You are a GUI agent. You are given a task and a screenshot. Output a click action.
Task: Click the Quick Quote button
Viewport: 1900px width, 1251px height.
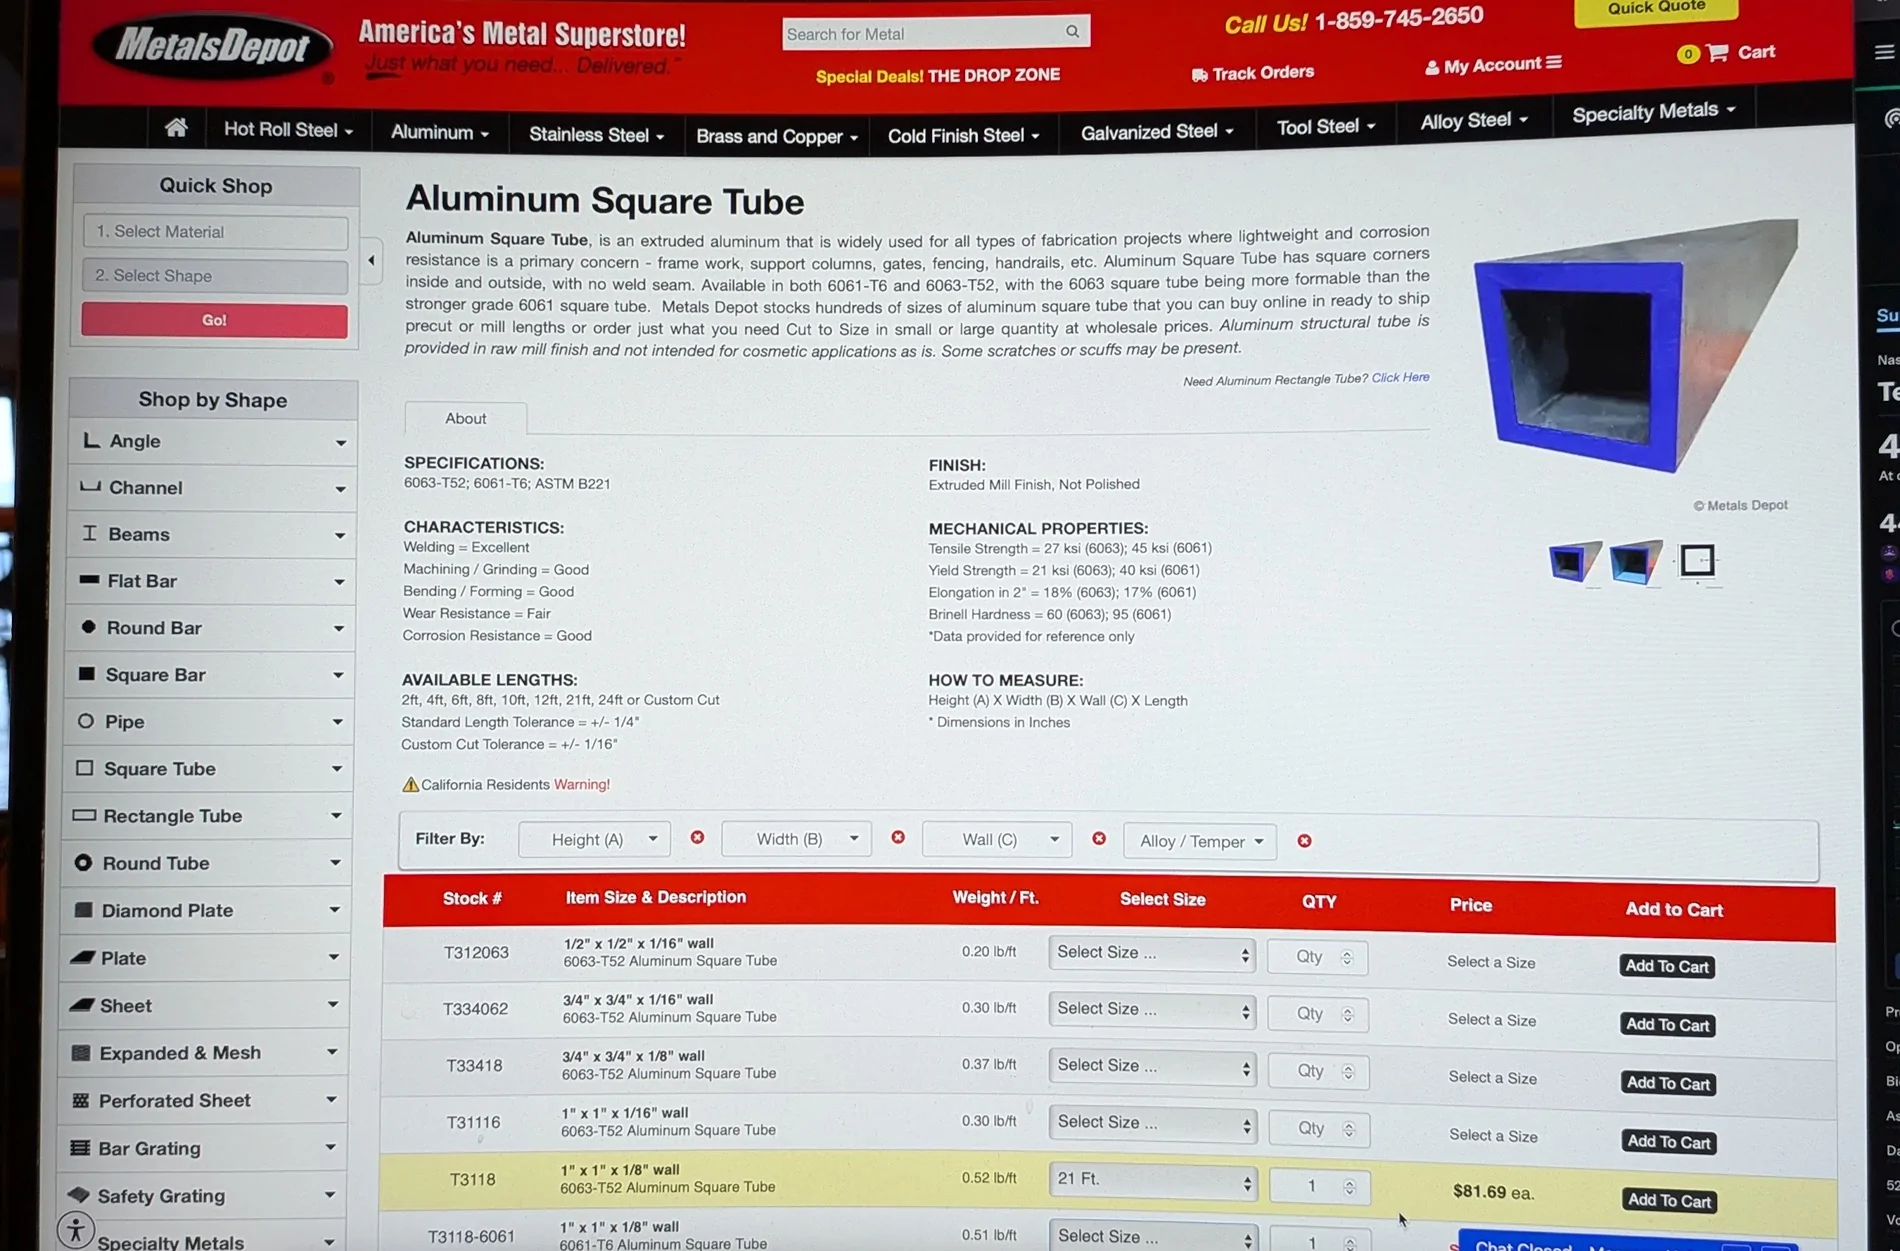1656,9
